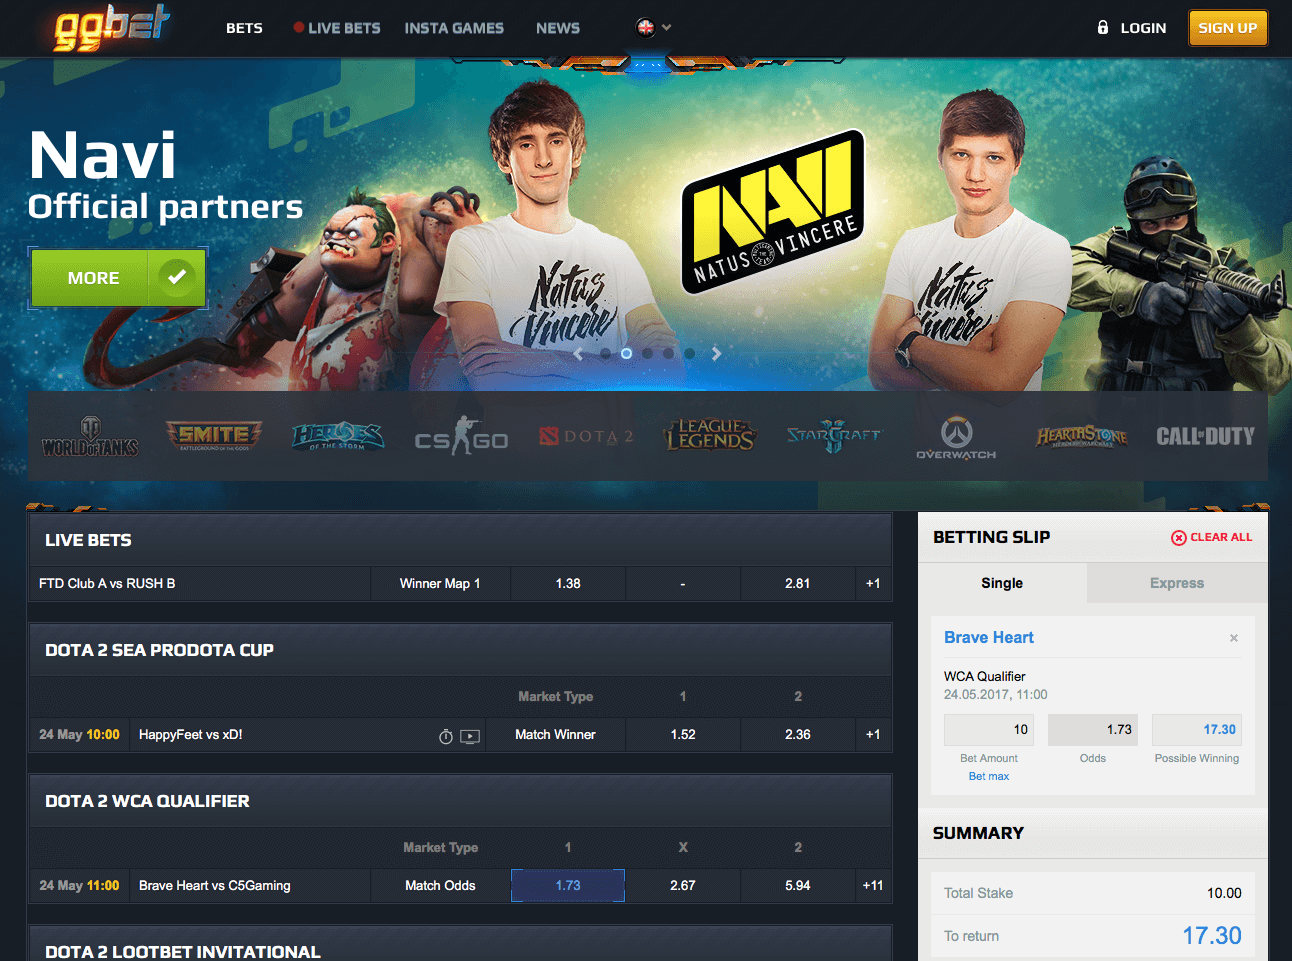Select the third banner carousel dot
Screen dimensions: 1292x961
647,353
